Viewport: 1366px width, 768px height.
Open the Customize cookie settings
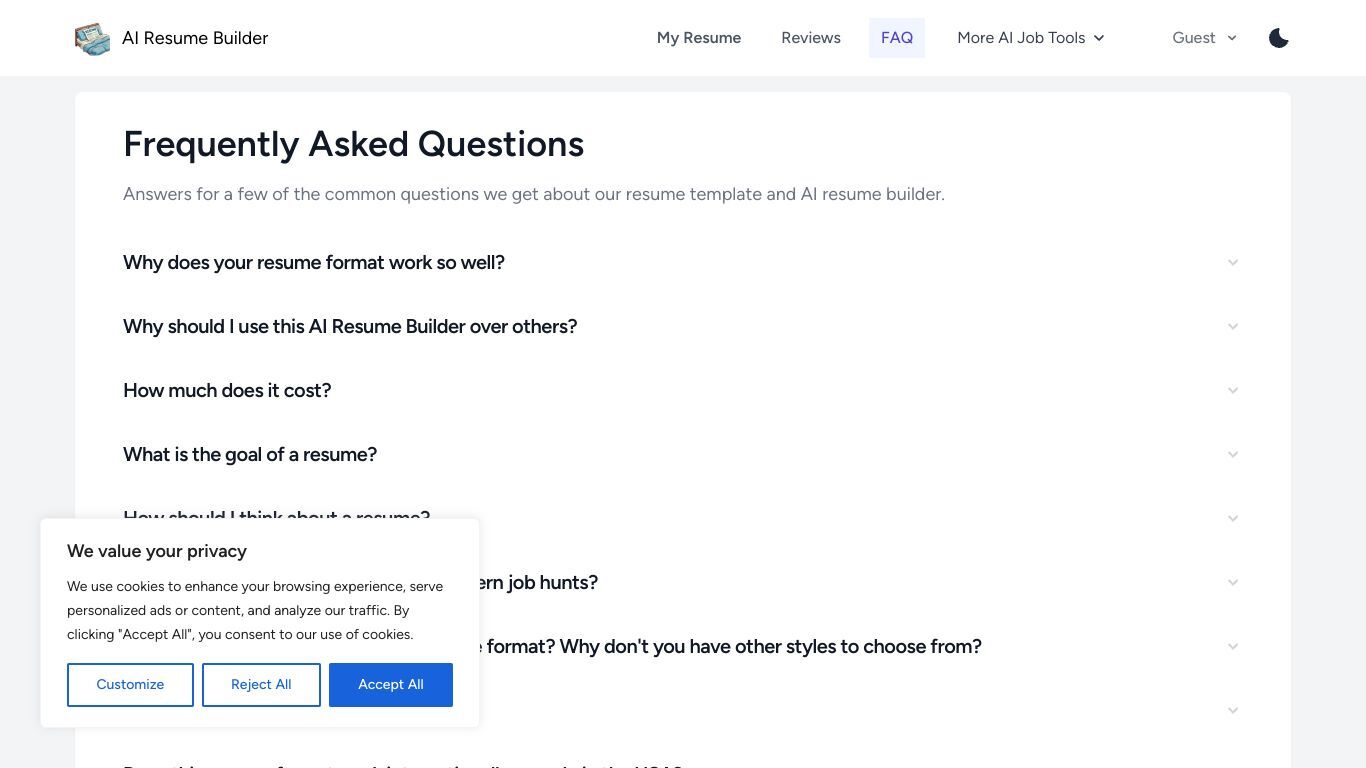[x=130, y=685]
